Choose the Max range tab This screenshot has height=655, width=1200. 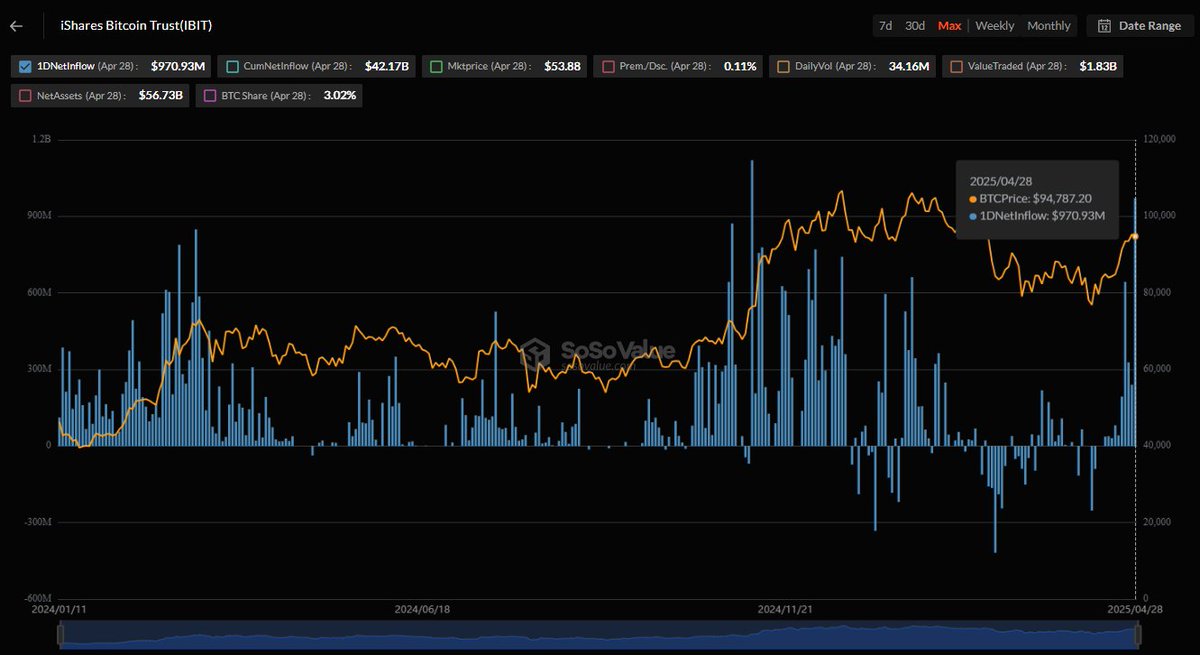(x=949, y=26)
